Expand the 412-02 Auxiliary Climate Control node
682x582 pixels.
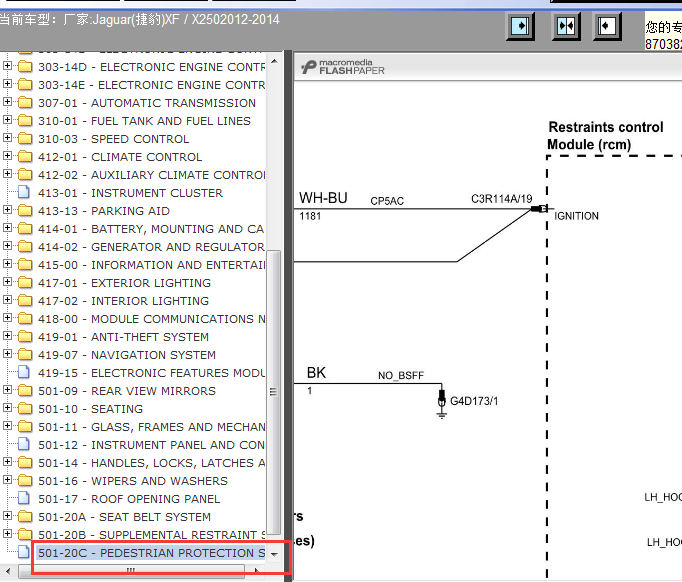click(7, 174)
